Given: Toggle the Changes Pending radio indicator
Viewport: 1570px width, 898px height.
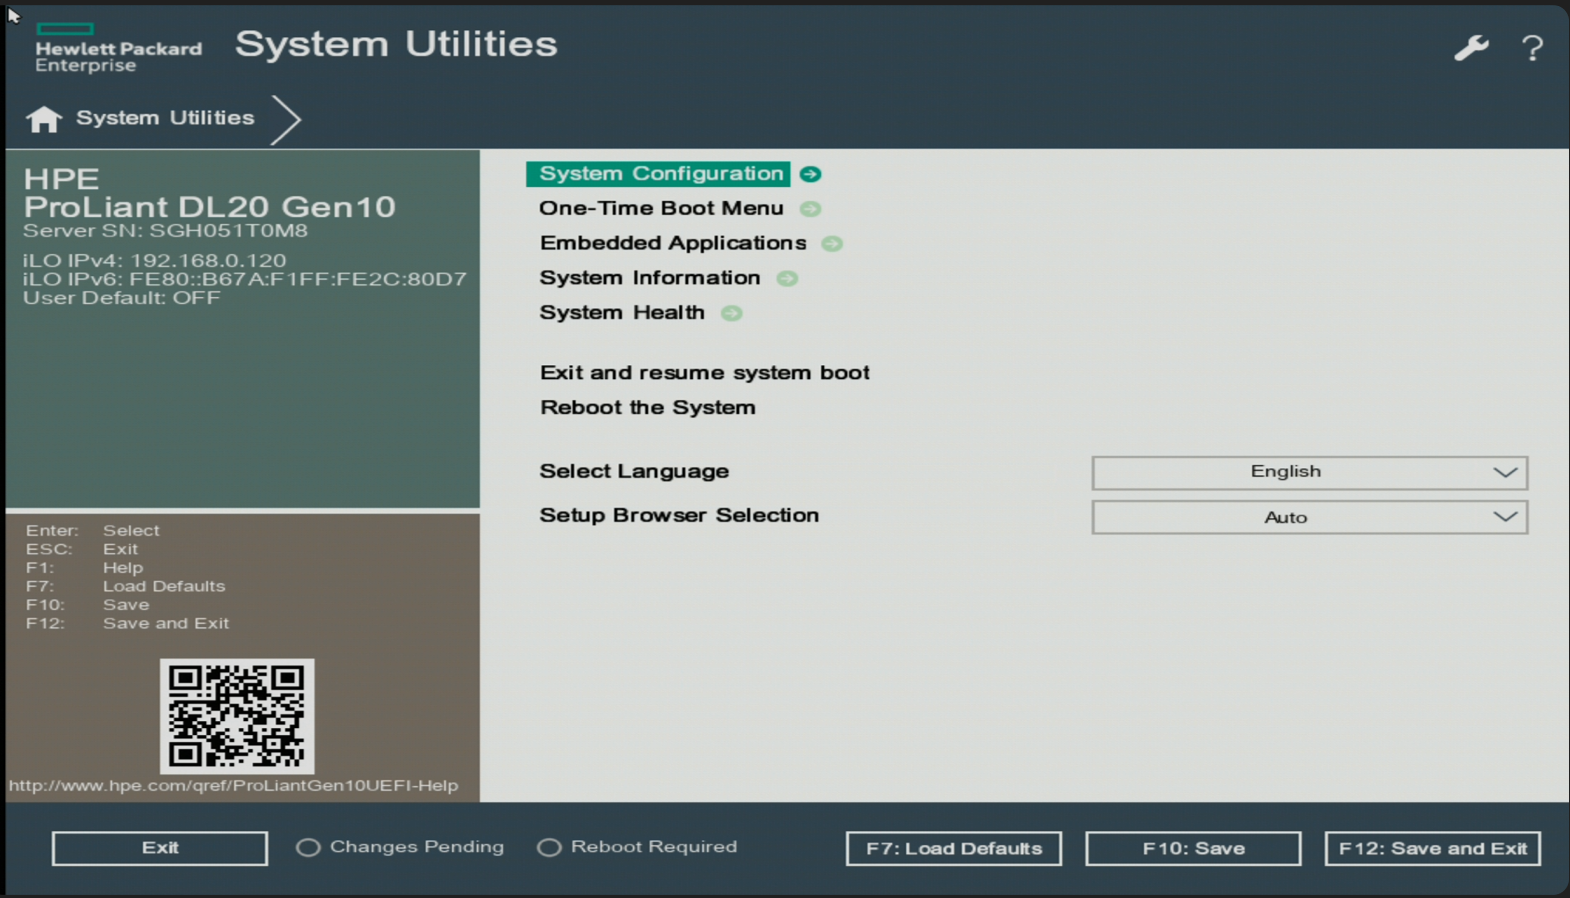Looking at the screenshot, I should click(x=308, y=847).
